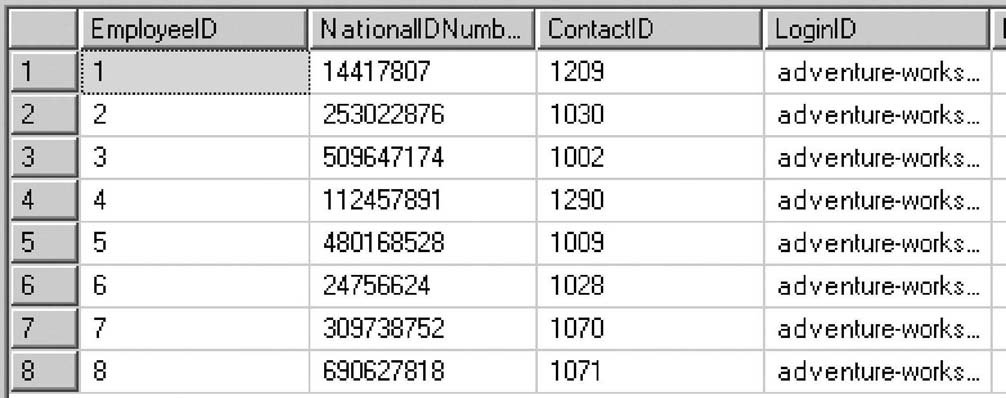
Task: Click the ContactID cell showing 1290
Action: point(650,200)
